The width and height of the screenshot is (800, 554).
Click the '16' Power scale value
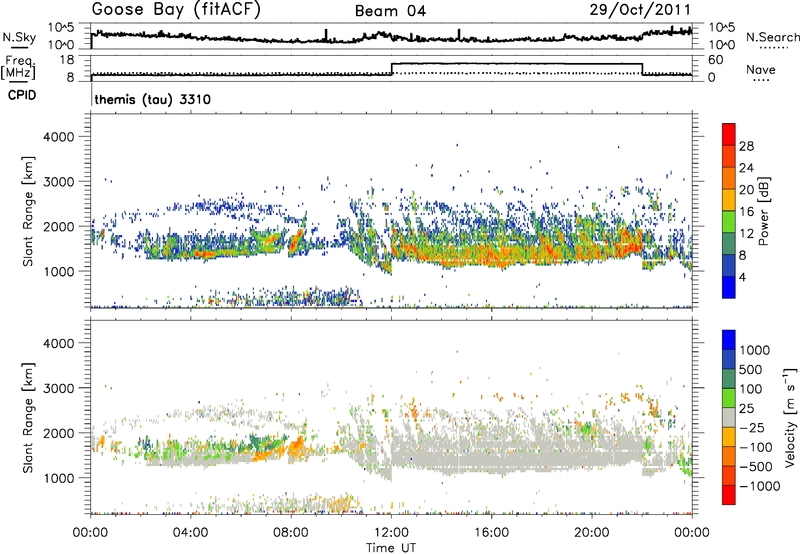(x=746, y=212)
